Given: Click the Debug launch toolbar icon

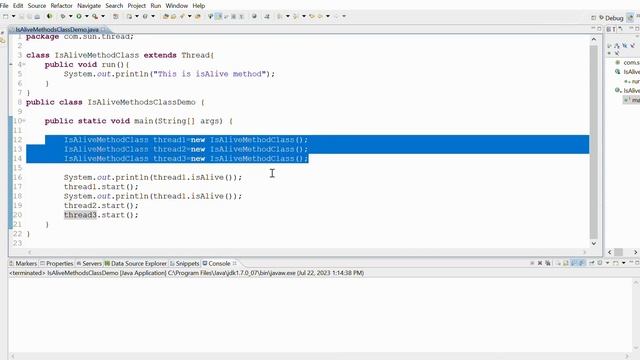Looking at the screenshot, I should 63,16.
